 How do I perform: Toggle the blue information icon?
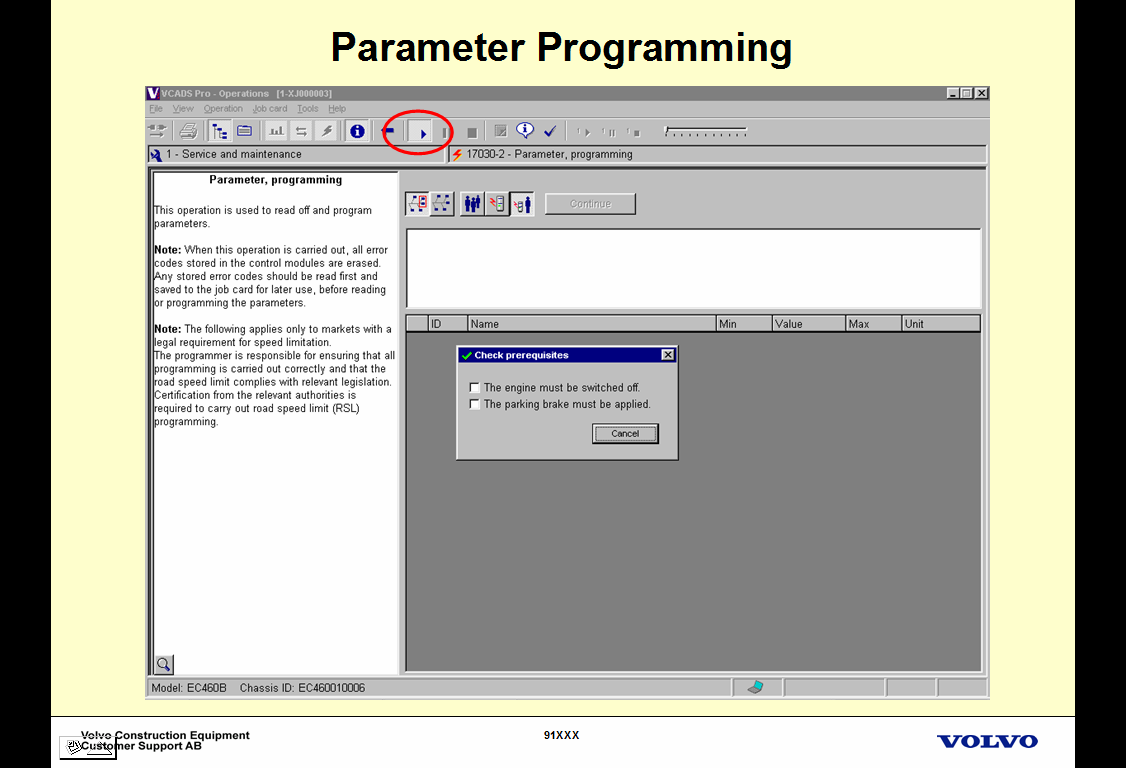(357, 131)
